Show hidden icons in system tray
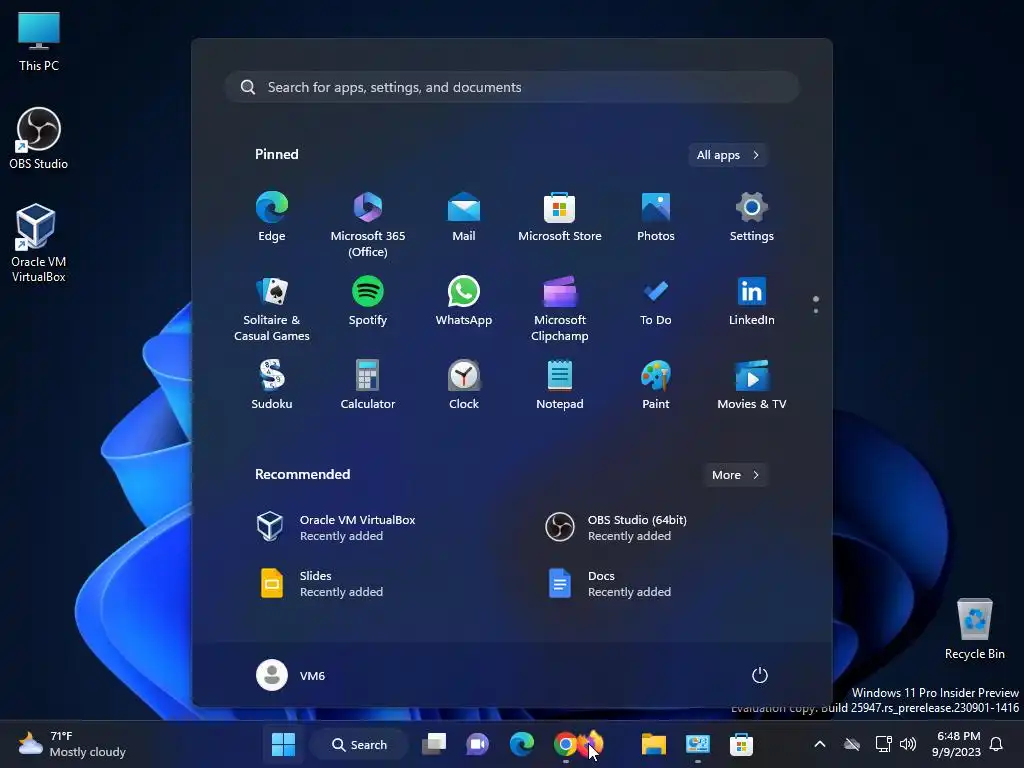This screenshot has width=1024, height=768. tap(820, 744)
